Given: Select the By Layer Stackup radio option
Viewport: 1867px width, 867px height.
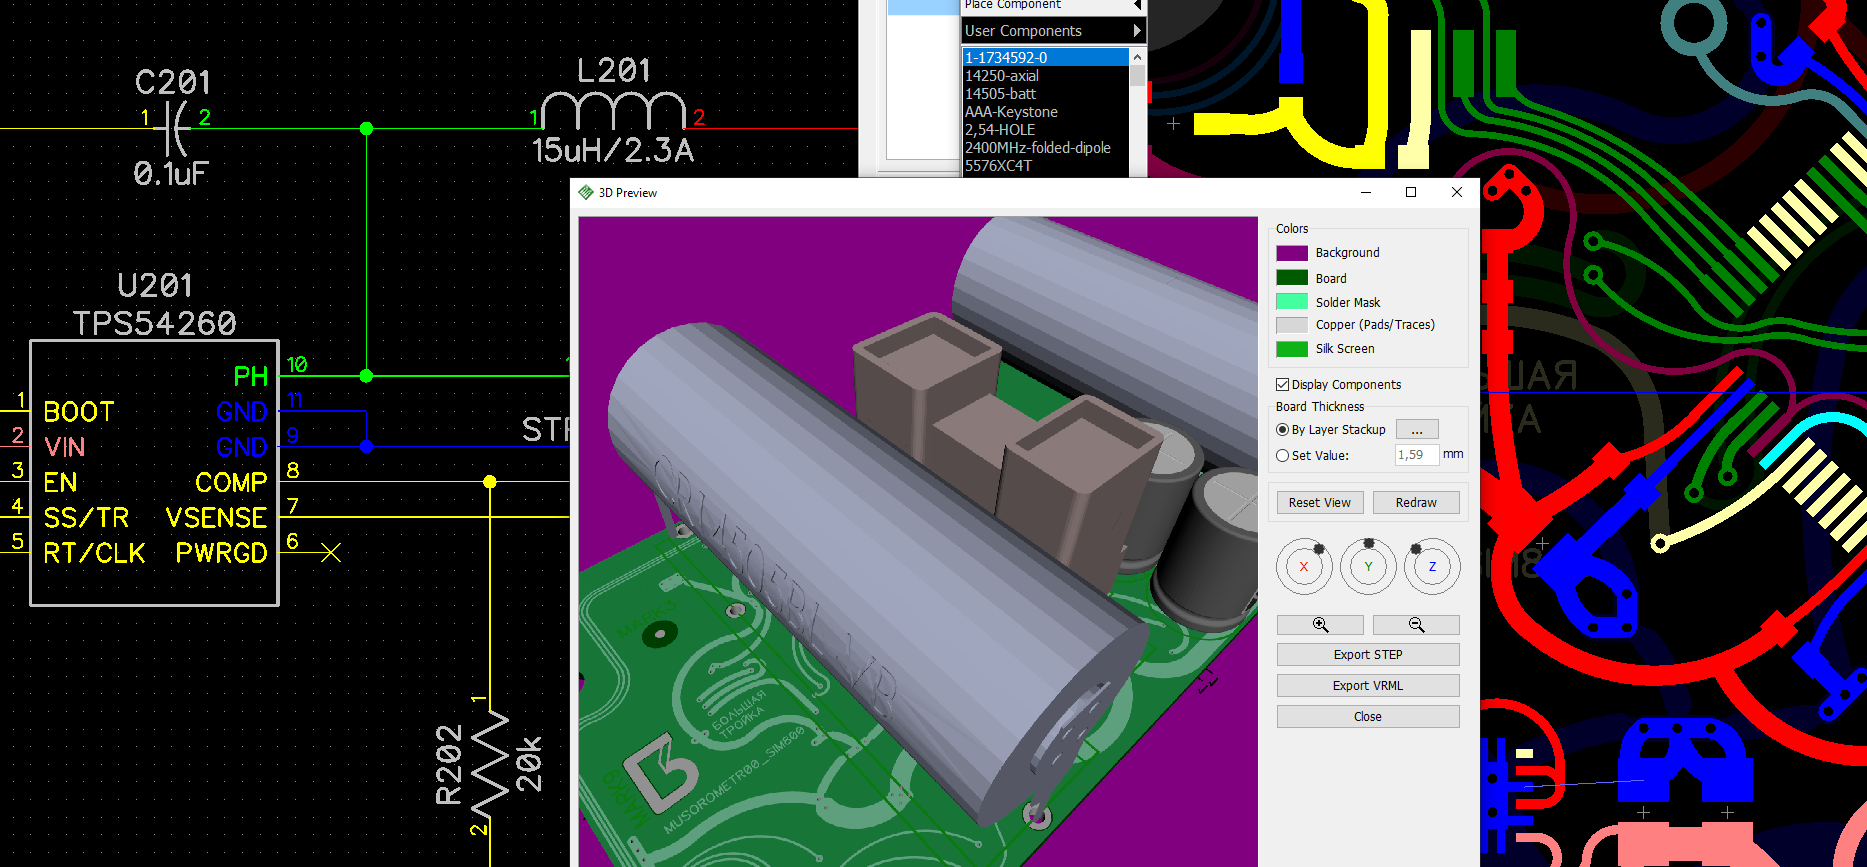Looking at the screenshot, I should 1282,429.
